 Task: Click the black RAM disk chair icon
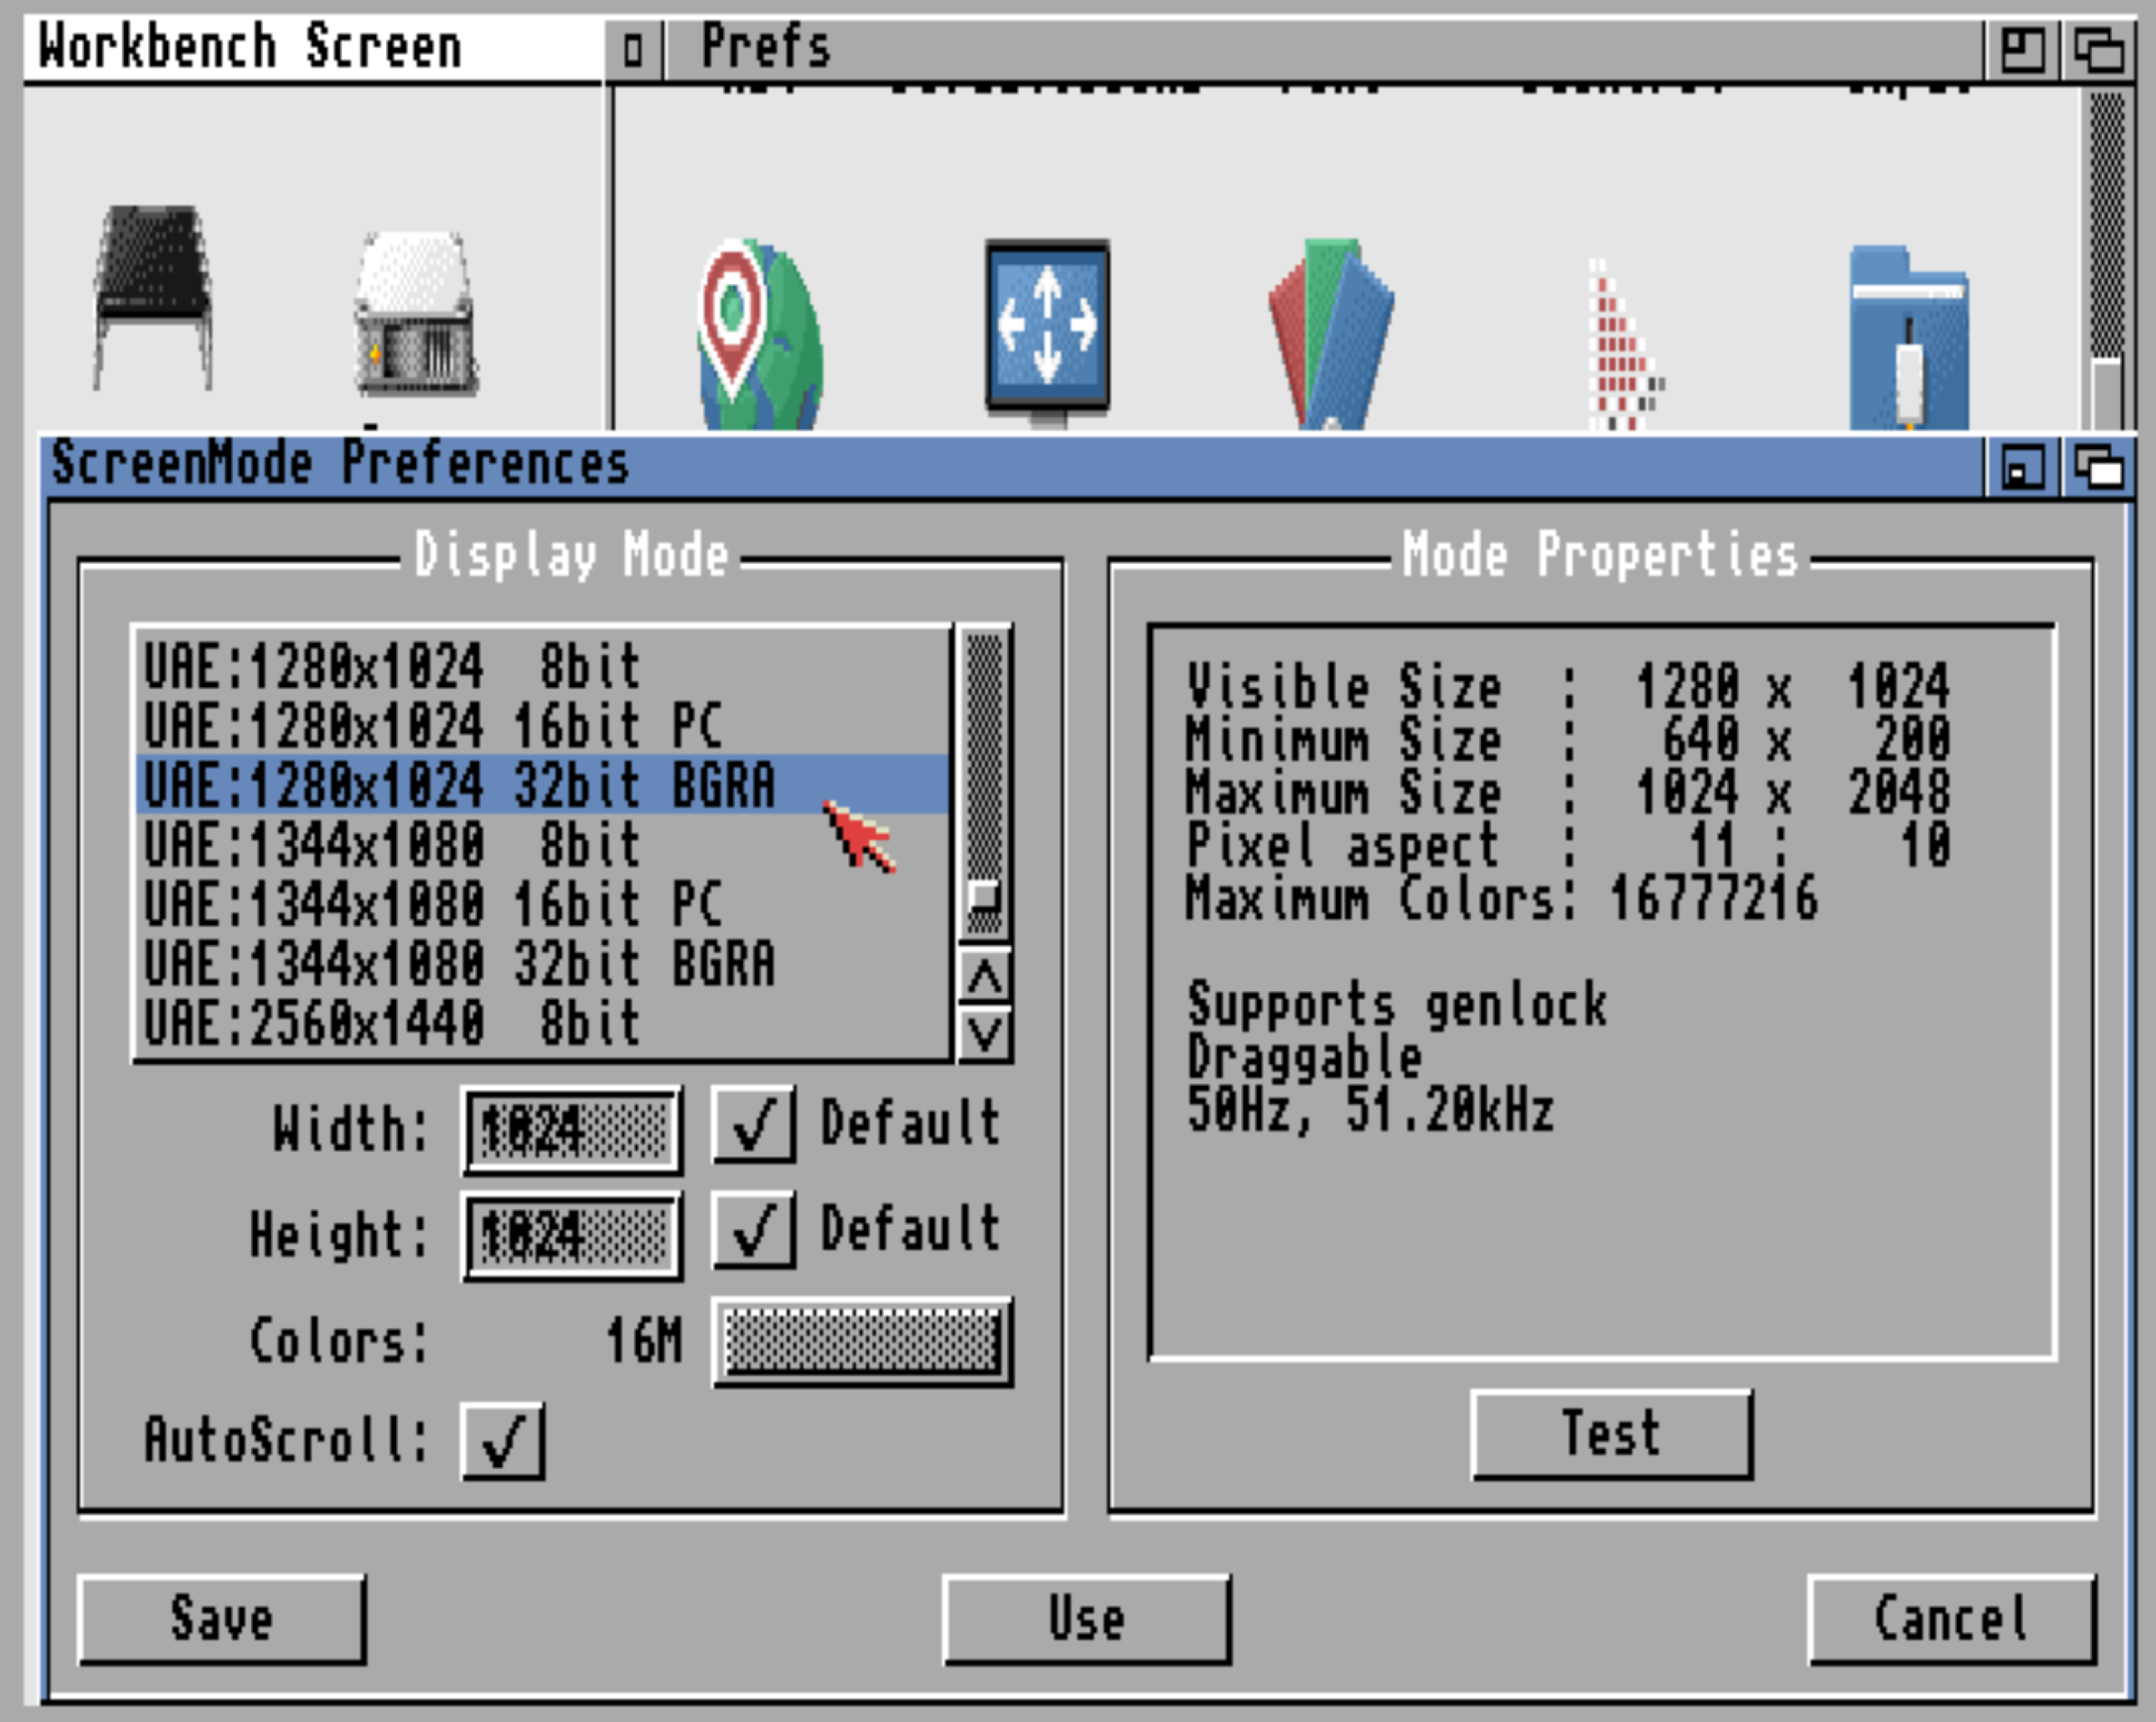[x=152, y=297]
